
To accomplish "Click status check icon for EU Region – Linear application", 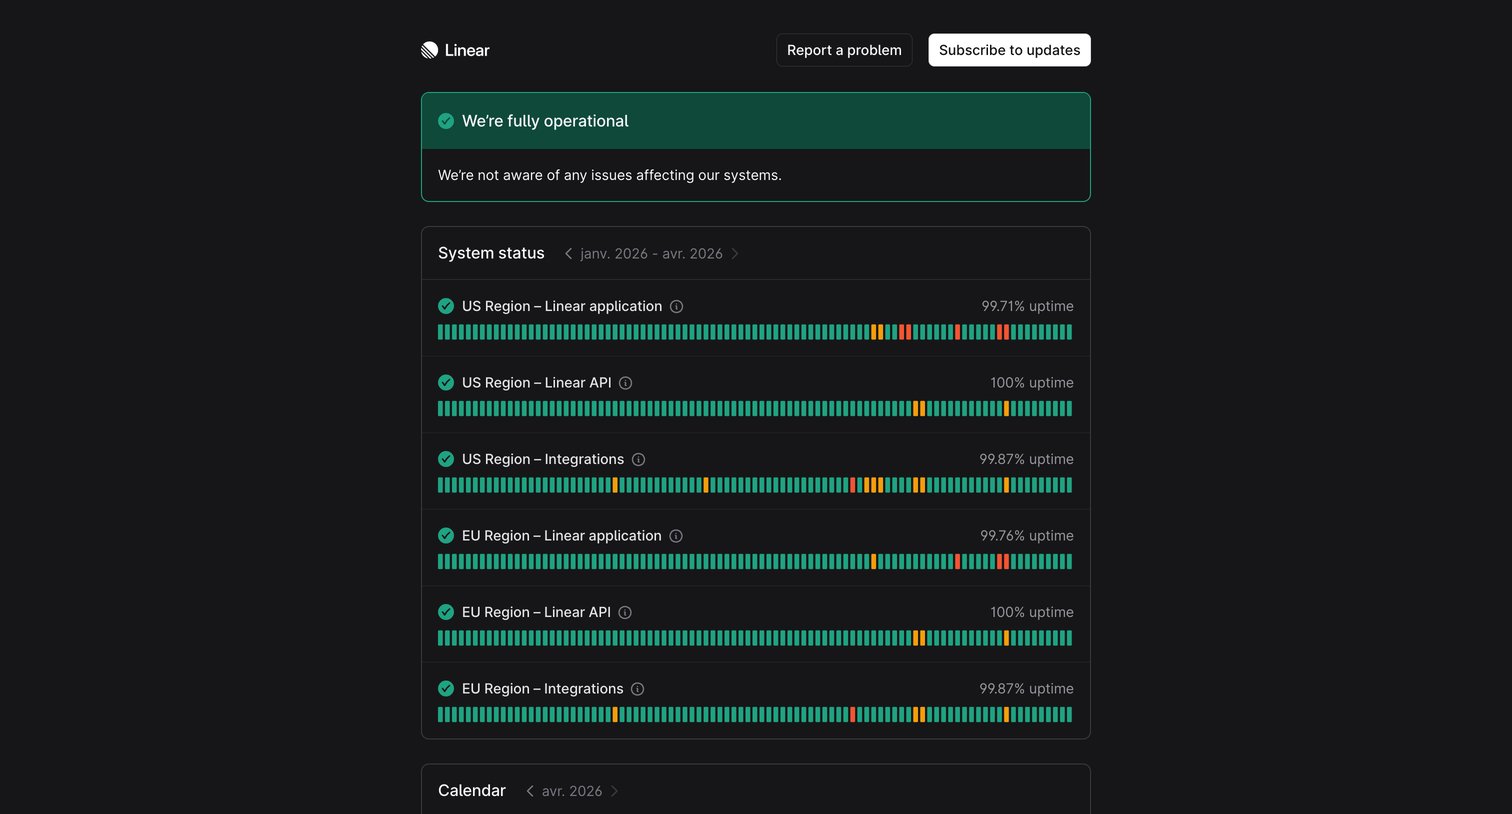I will pos(446,535).
